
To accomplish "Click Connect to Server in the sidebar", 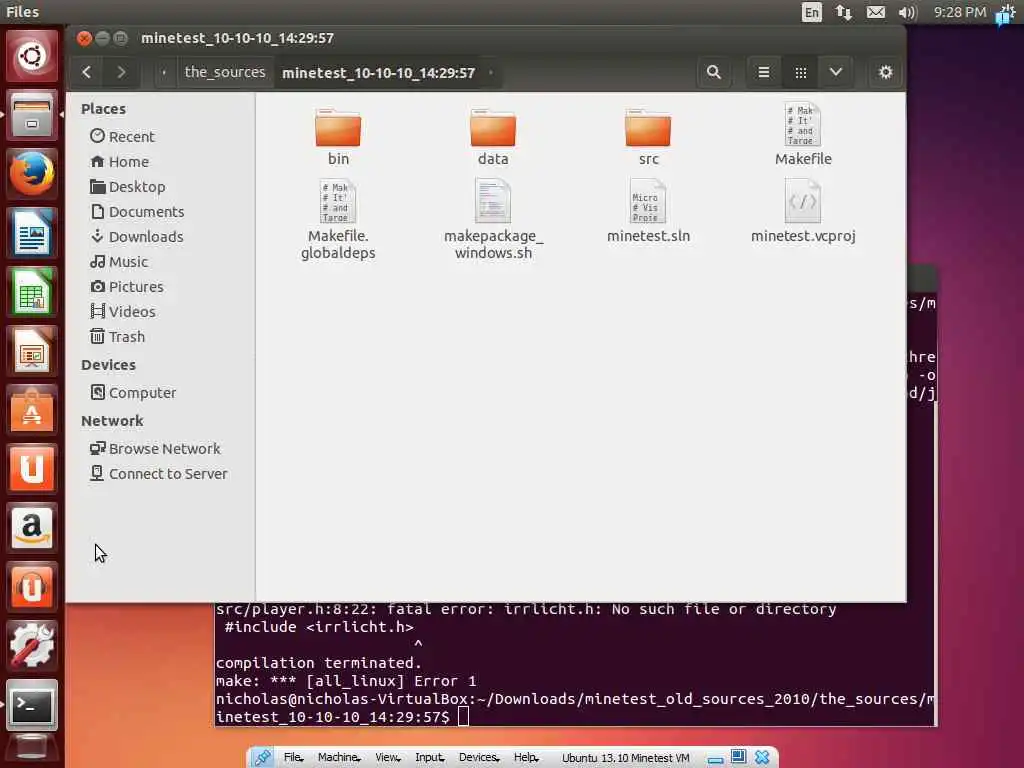I will click(x=160, y=473).
